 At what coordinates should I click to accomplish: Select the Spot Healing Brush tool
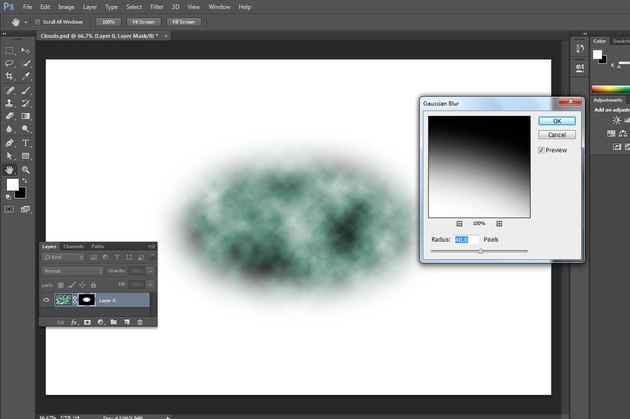pyautogui.click(x=9, y=90)
